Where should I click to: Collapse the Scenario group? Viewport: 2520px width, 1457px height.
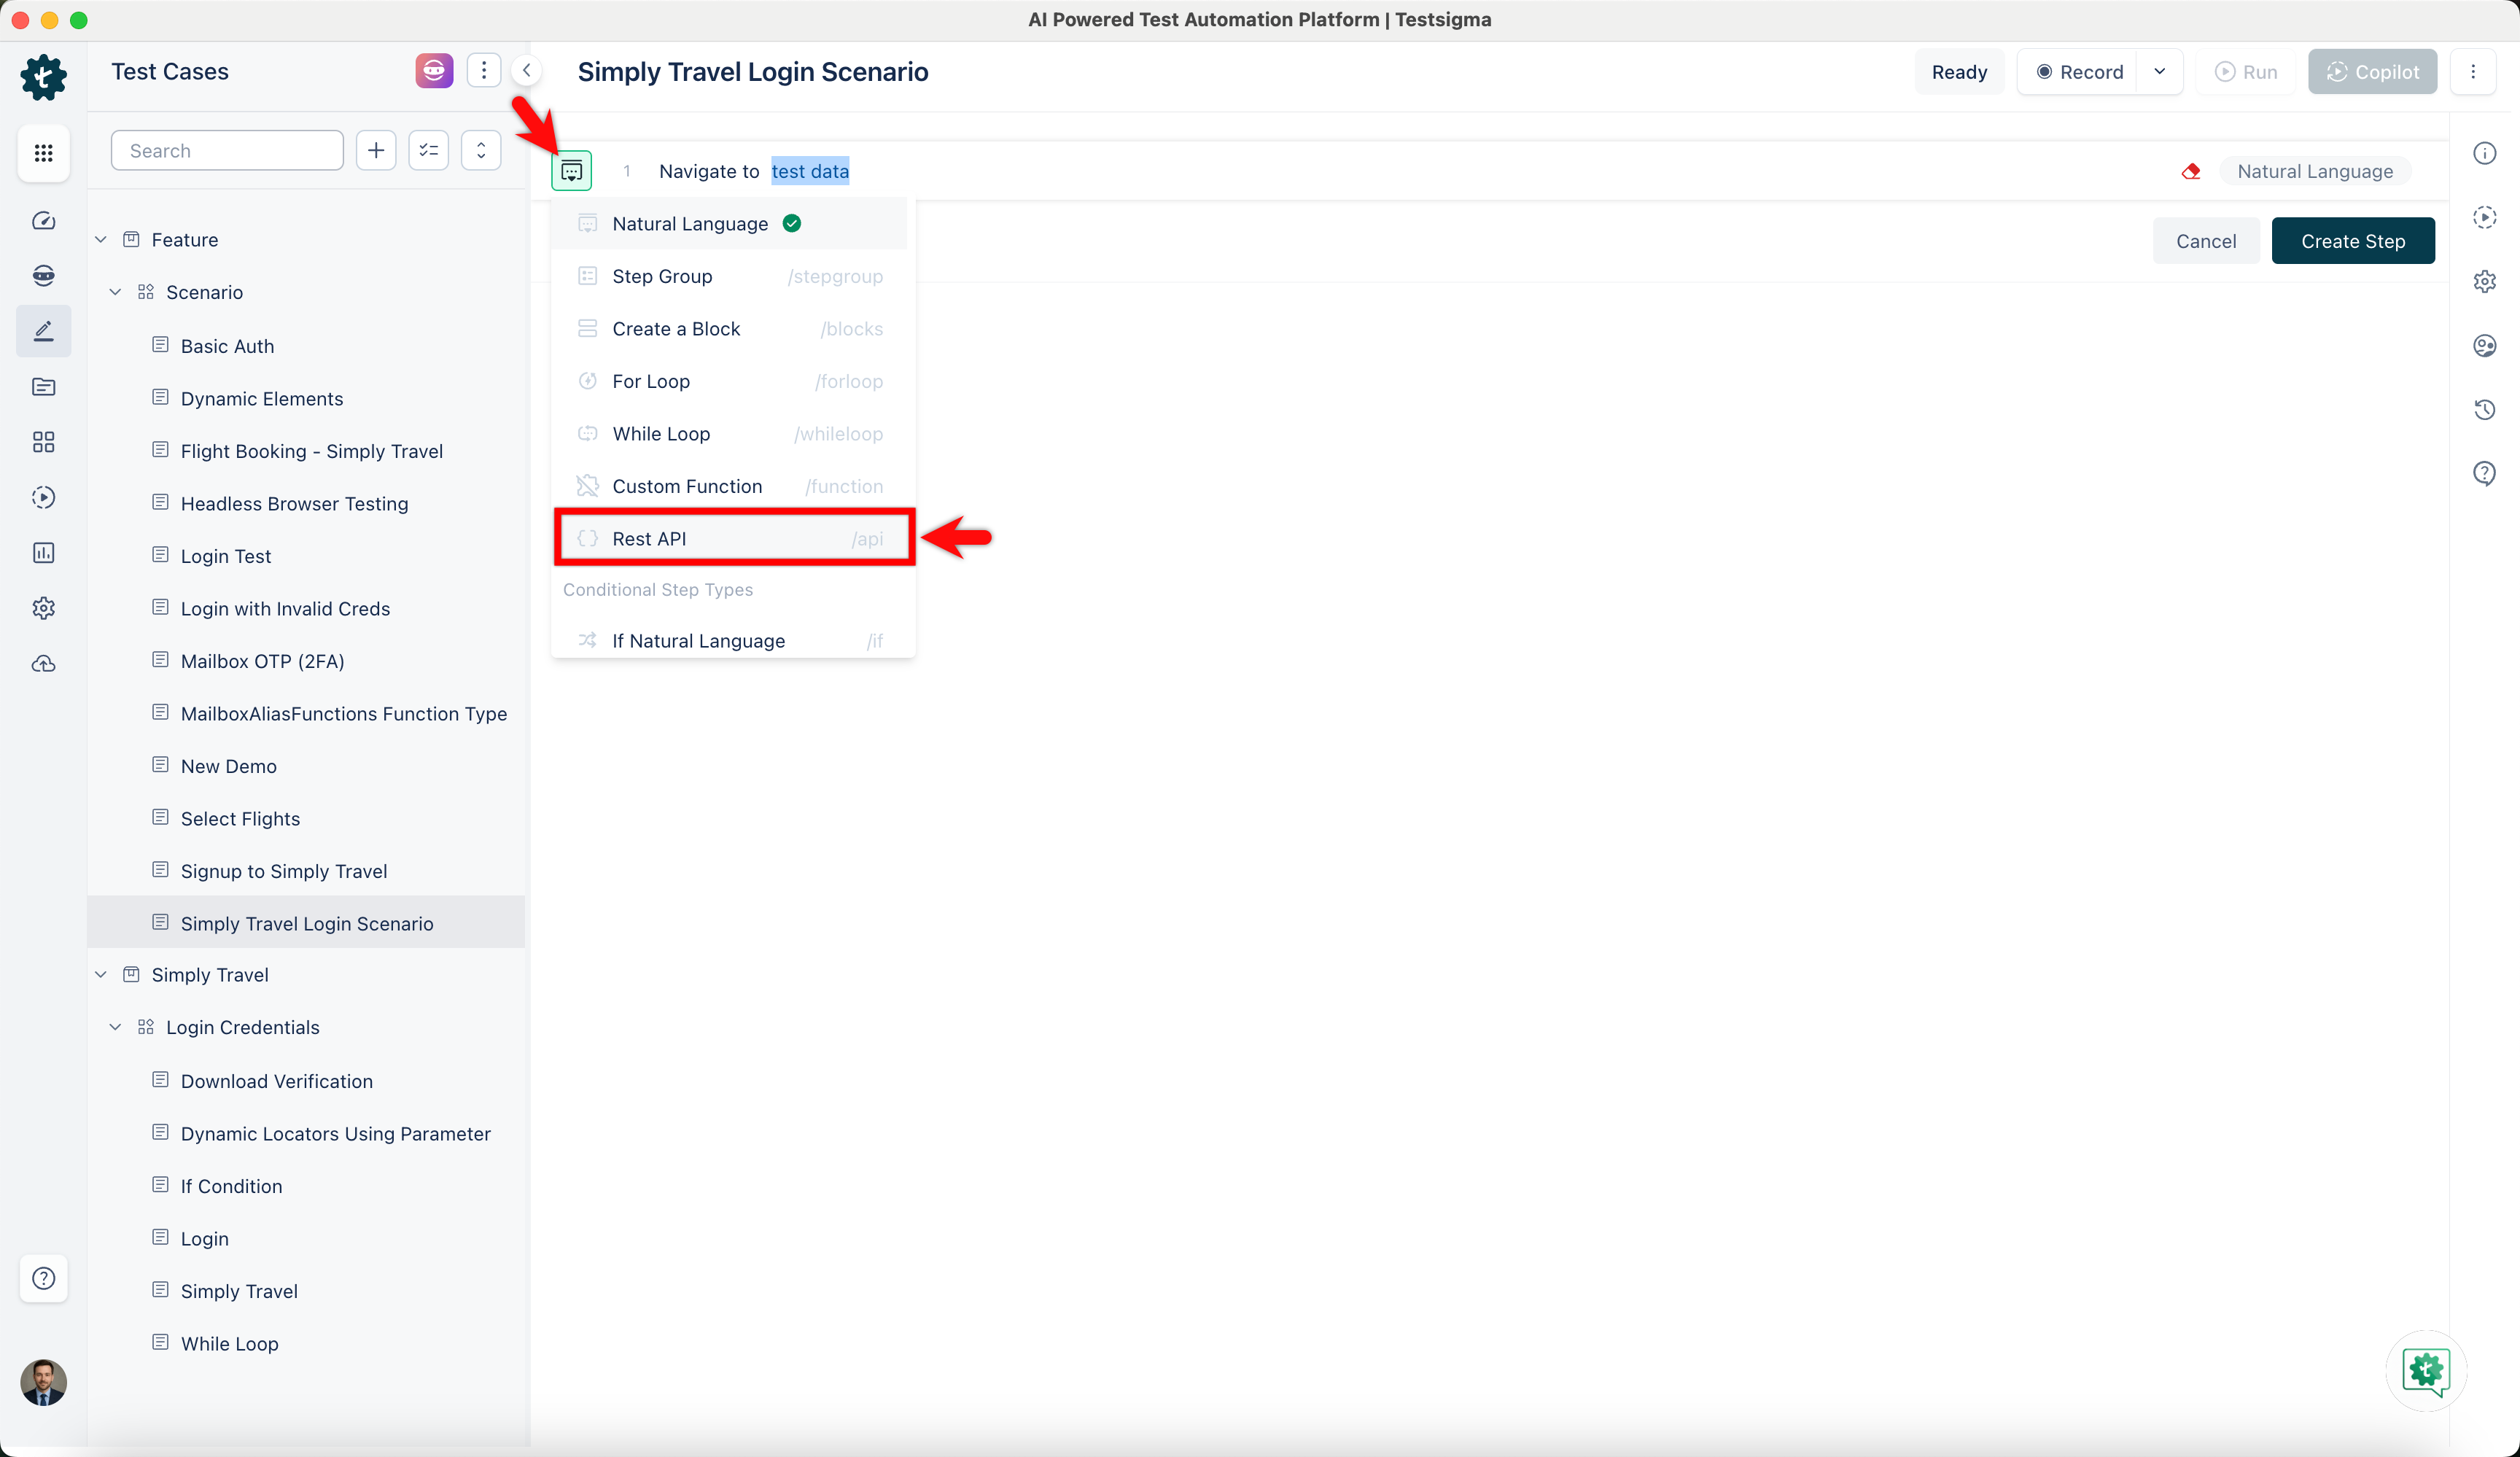click(x=116, y=292)
